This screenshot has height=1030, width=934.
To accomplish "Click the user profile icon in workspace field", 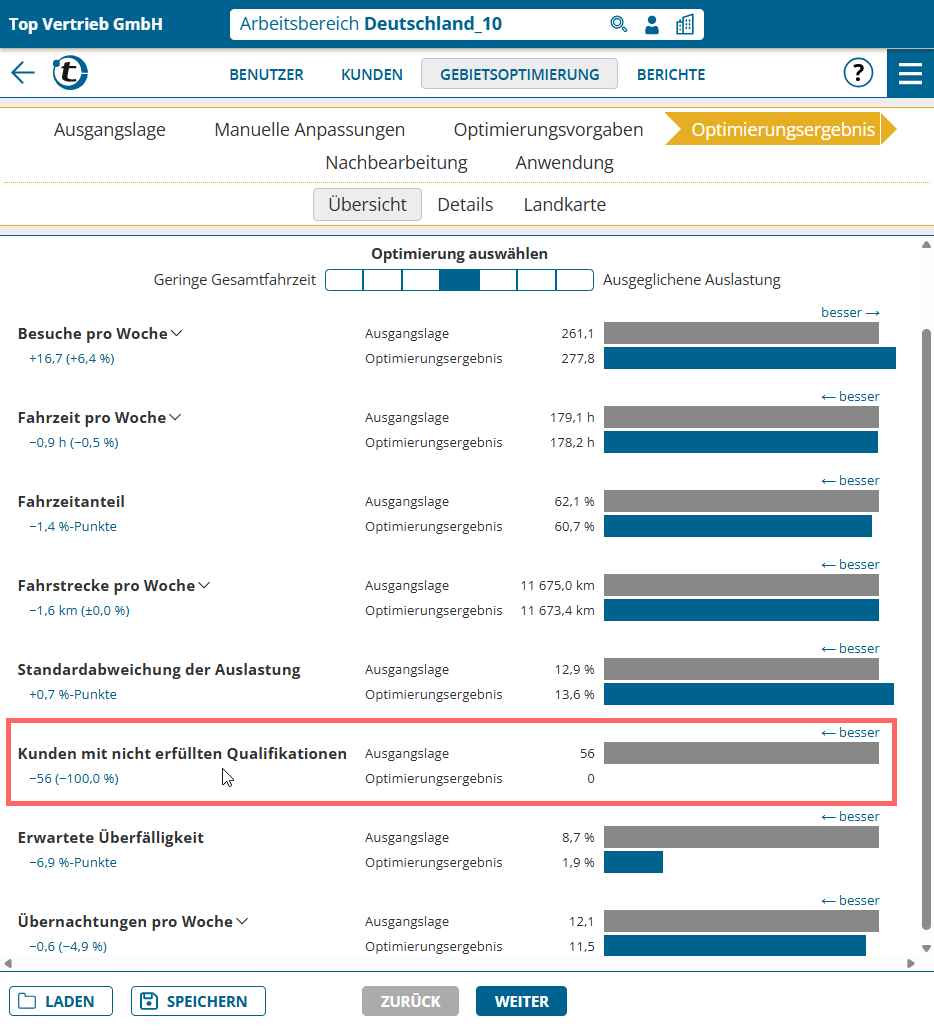I will tap(652, 24).
